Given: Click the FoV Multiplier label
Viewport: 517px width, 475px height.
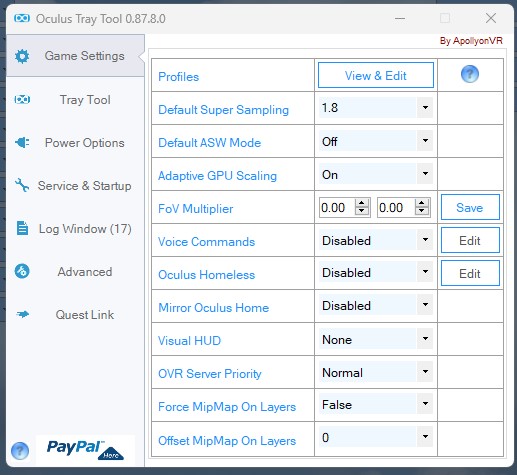Looking at the screenshot, I should [195, 209].
